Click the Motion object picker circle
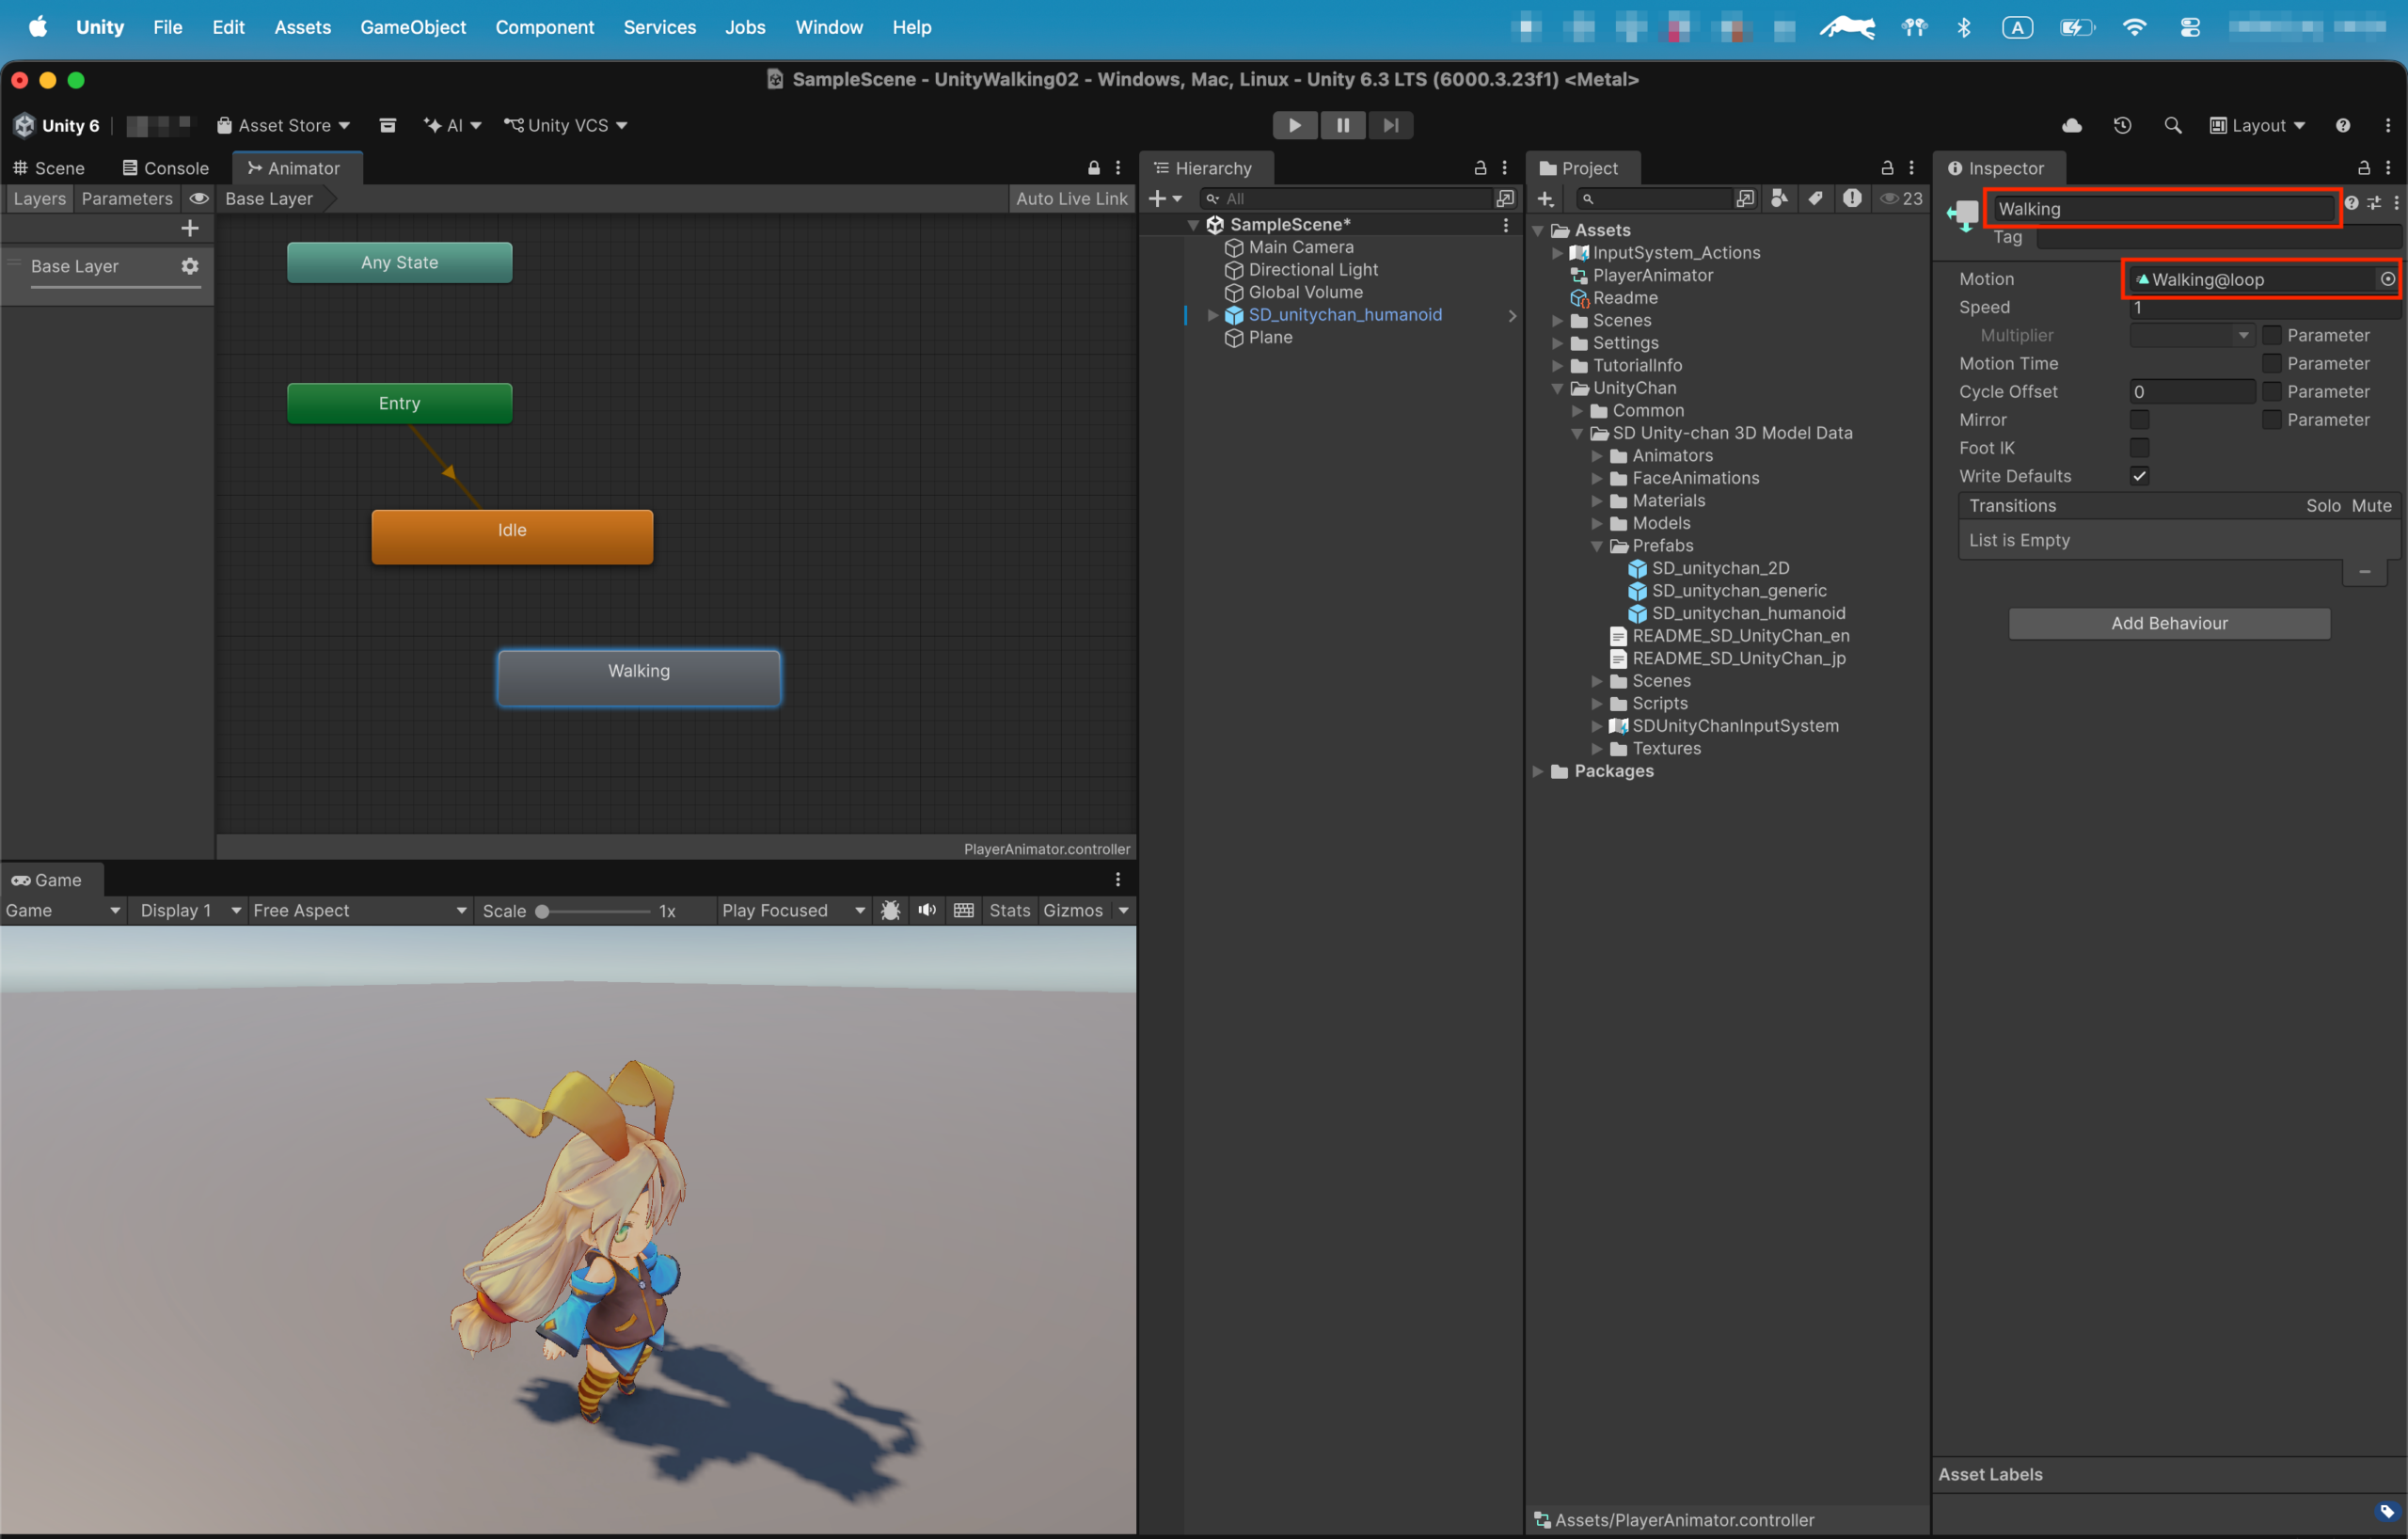 [2387, 279]
